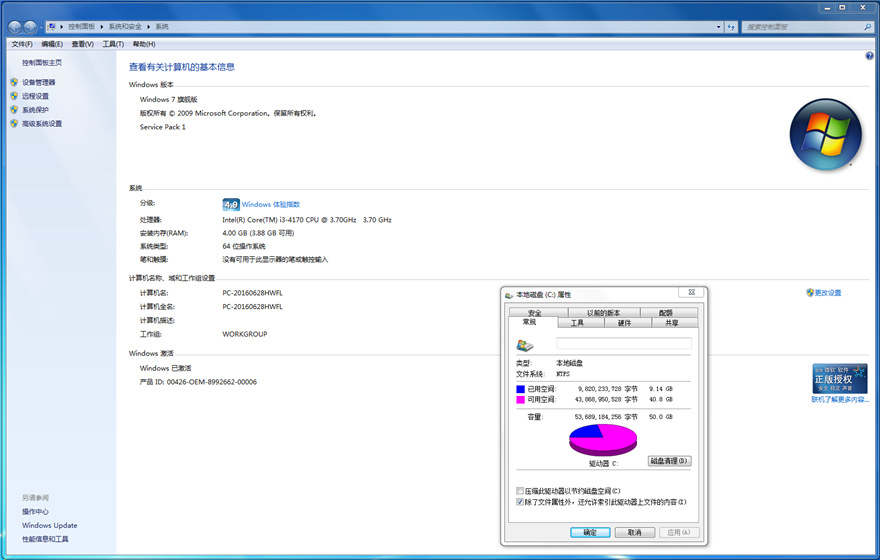The image size is (880, 560).
Task: Go back with the Back arrow button
Action: point(15,26)
